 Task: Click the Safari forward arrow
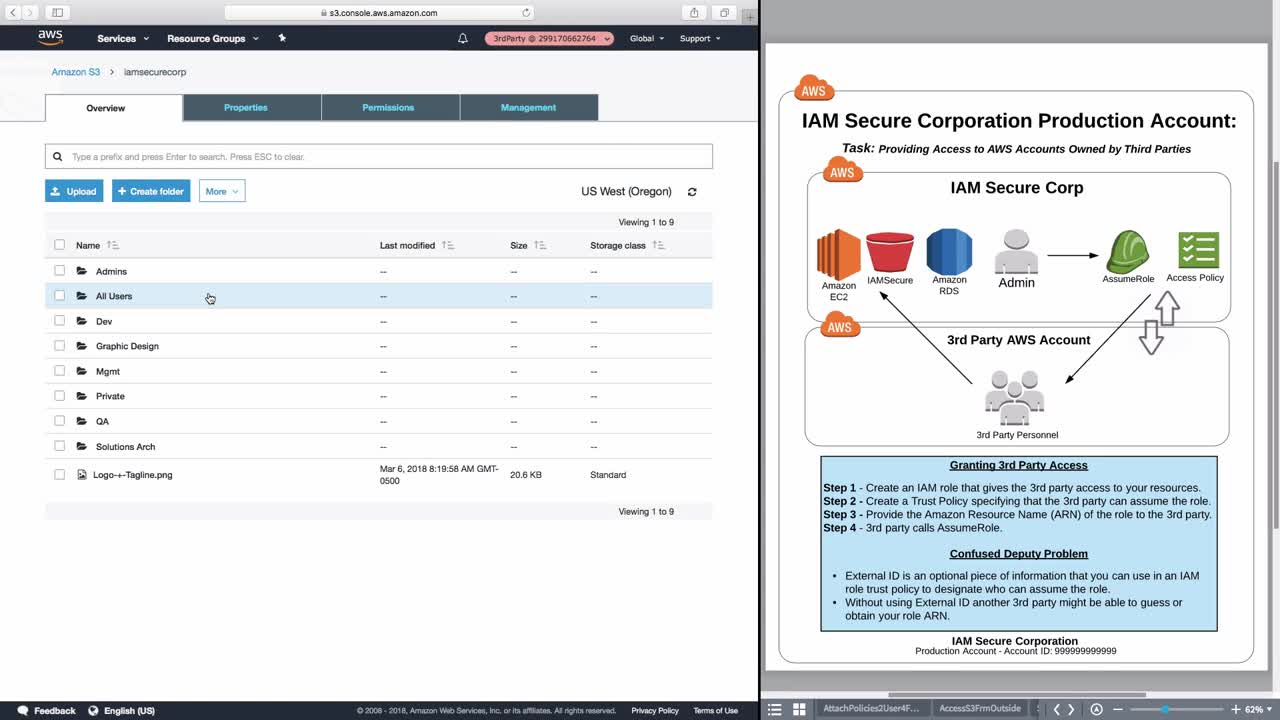coord(31,12)
